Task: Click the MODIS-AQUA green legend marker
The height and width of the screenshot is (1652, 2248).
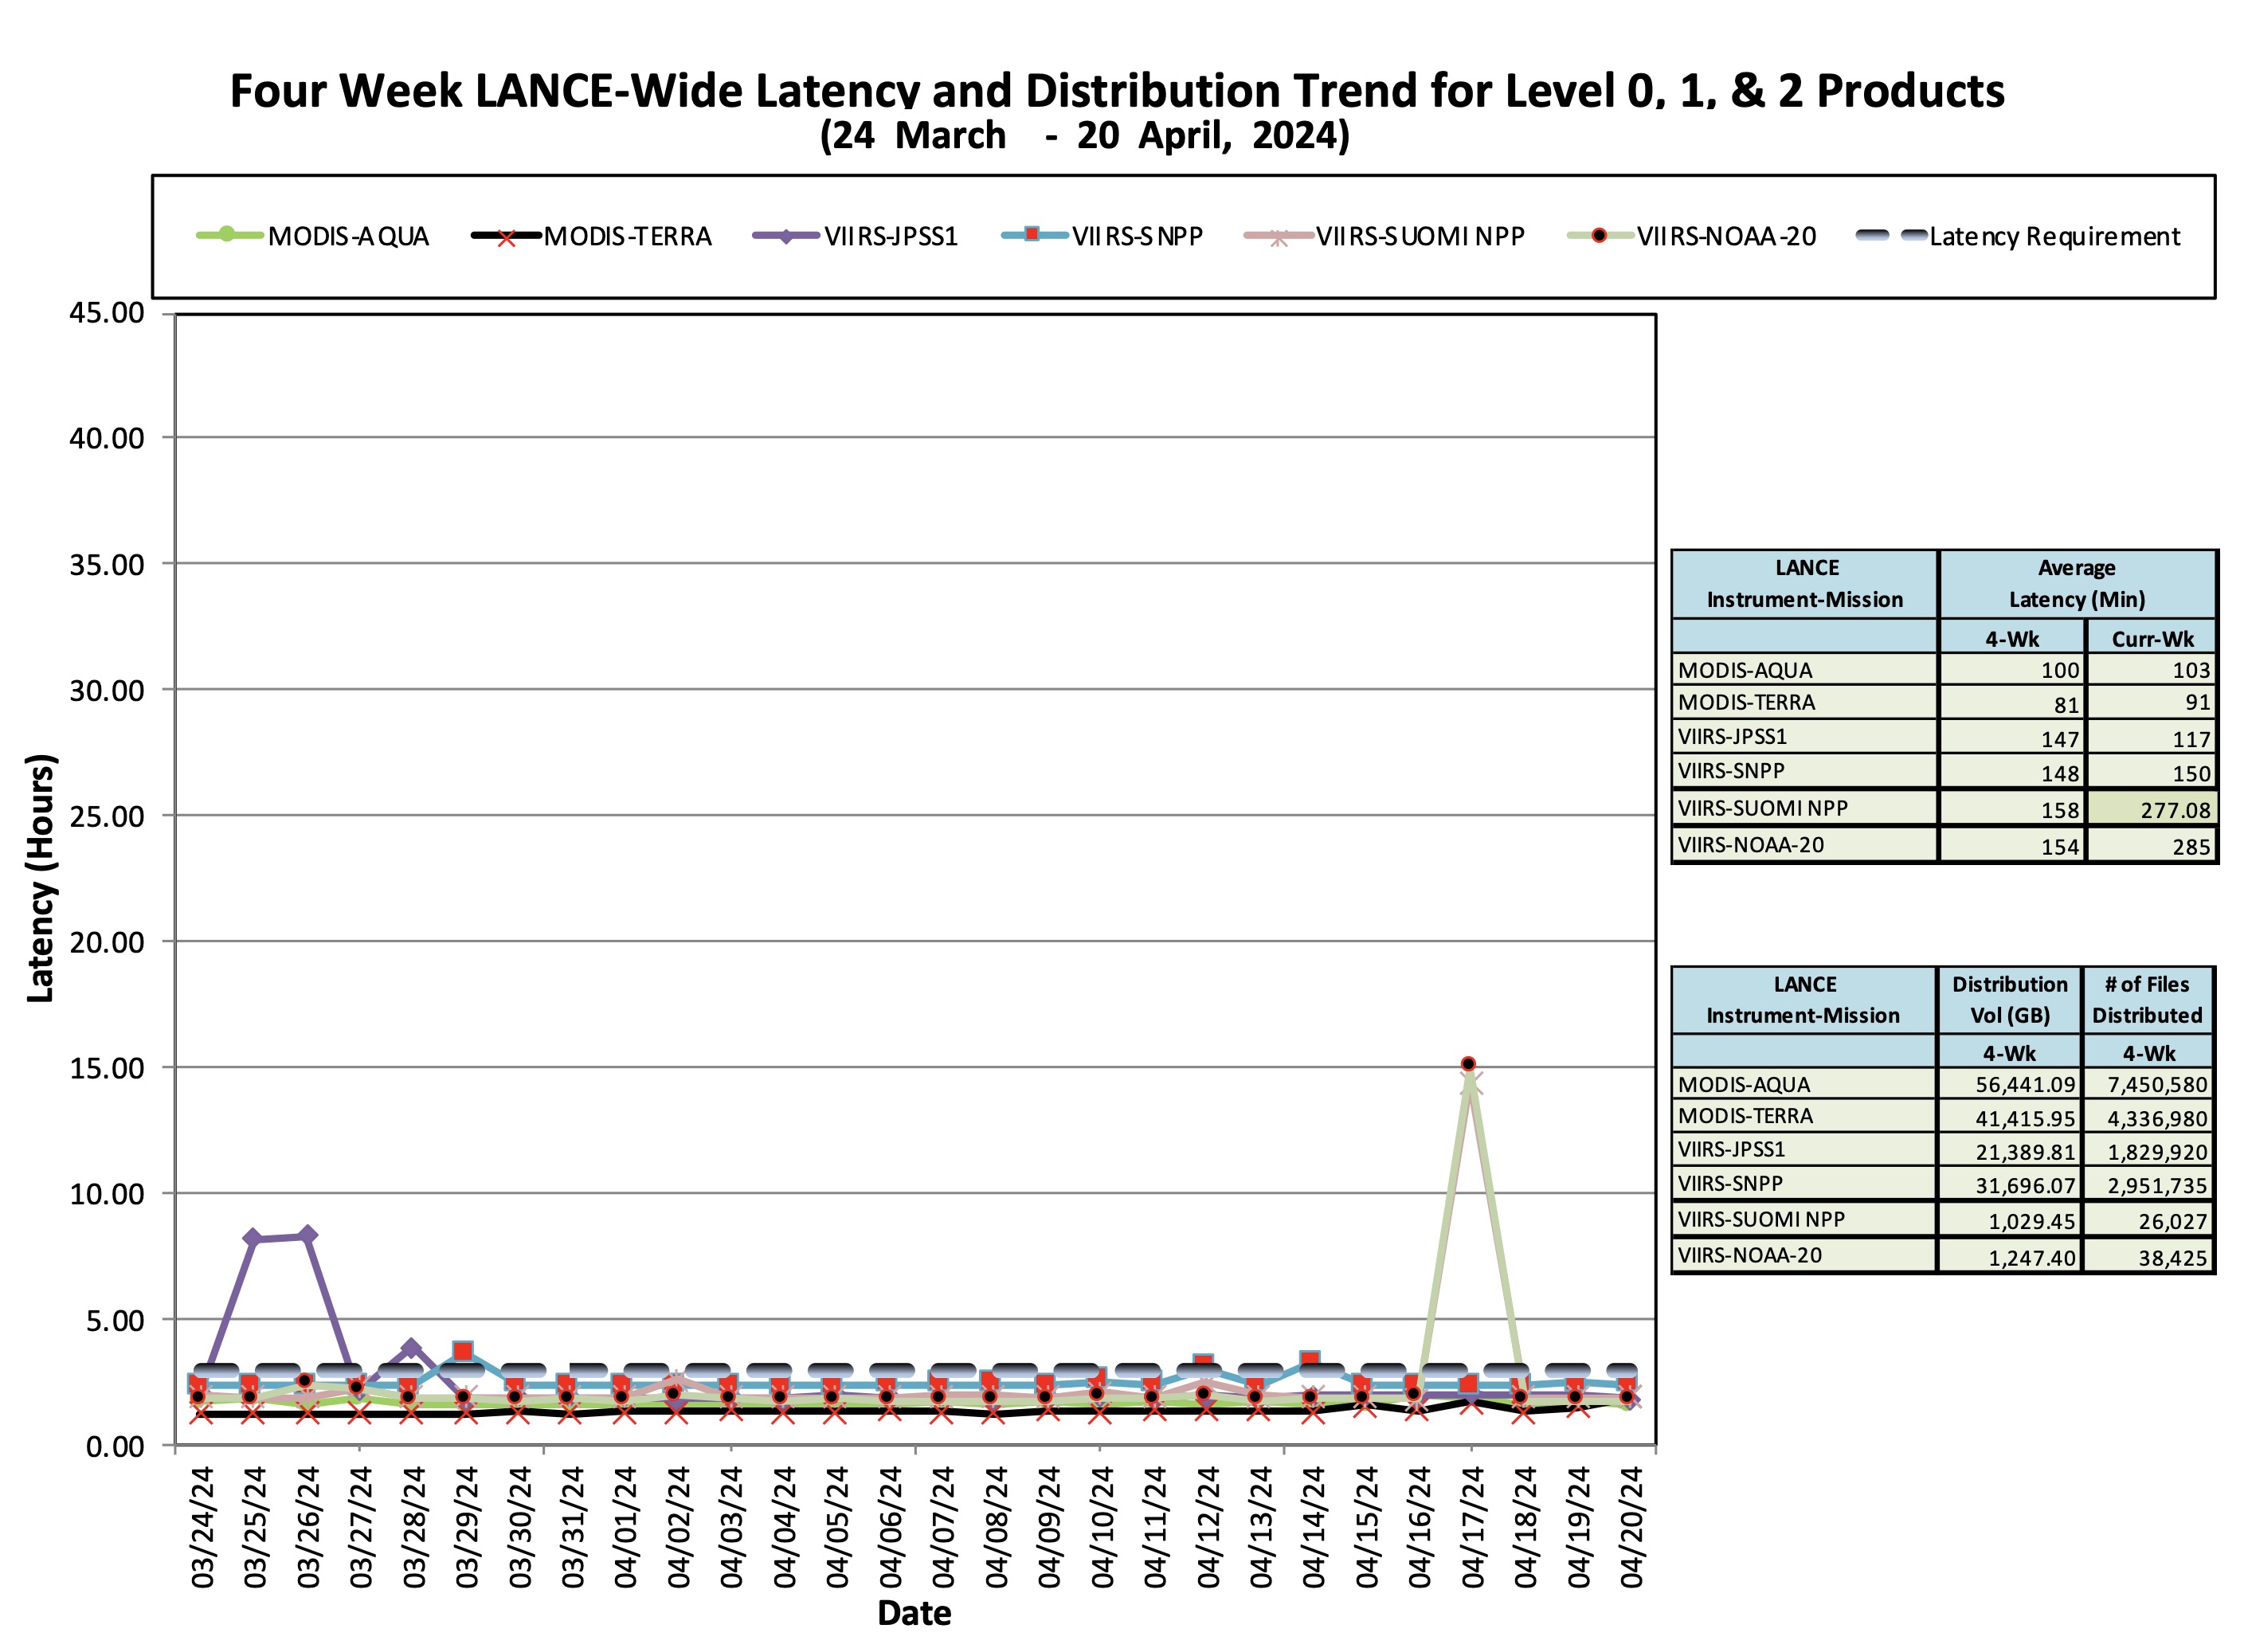Action: (228, 235)
